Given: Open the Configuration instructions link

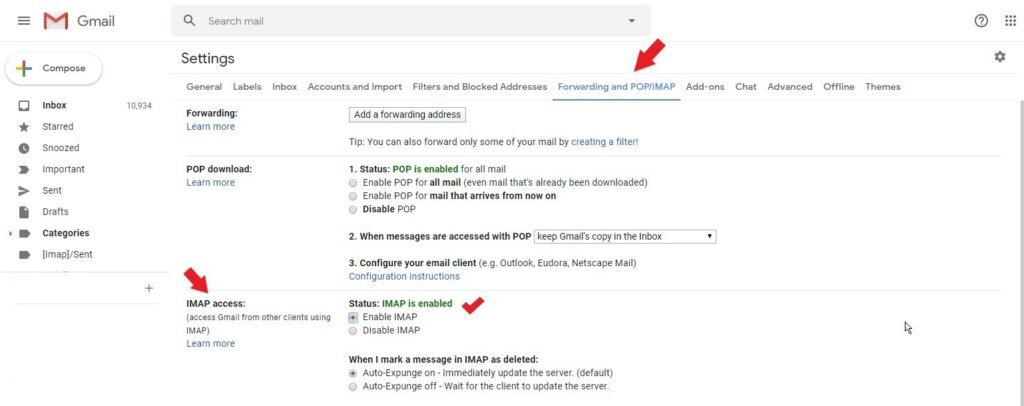Looking at the screenshot, I should point(404,276).
